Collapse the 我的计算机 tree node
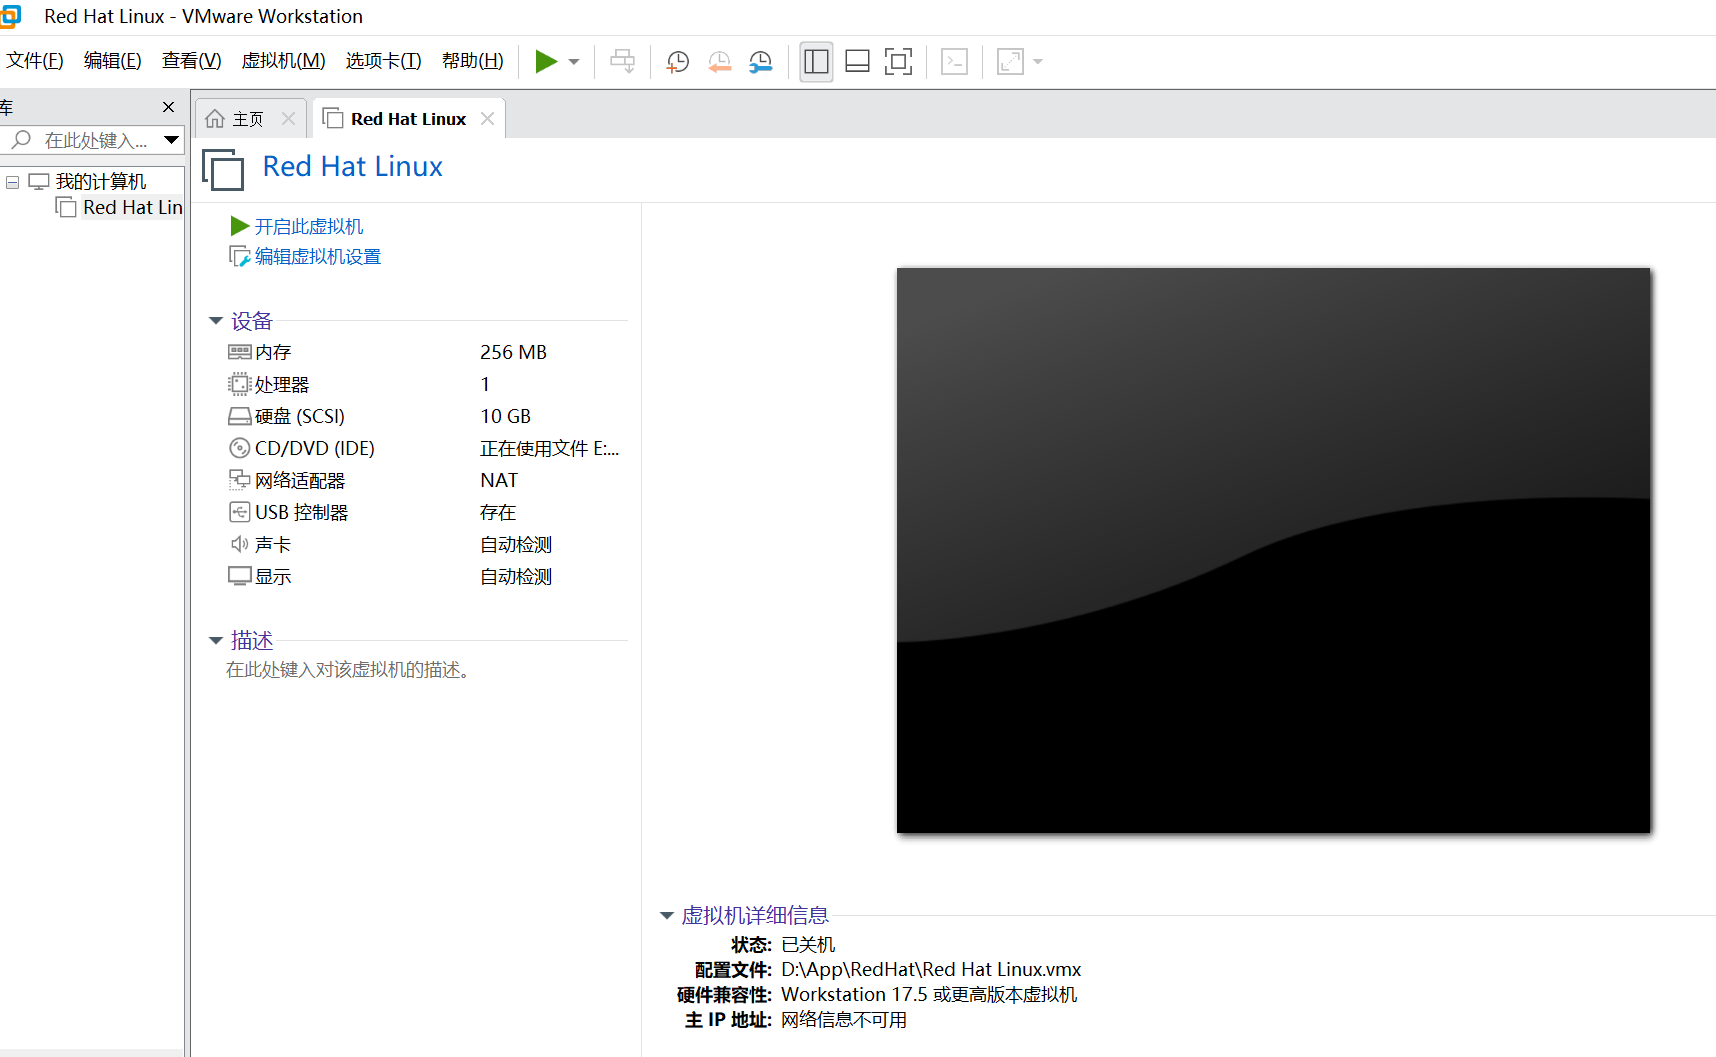 point(13,182)
